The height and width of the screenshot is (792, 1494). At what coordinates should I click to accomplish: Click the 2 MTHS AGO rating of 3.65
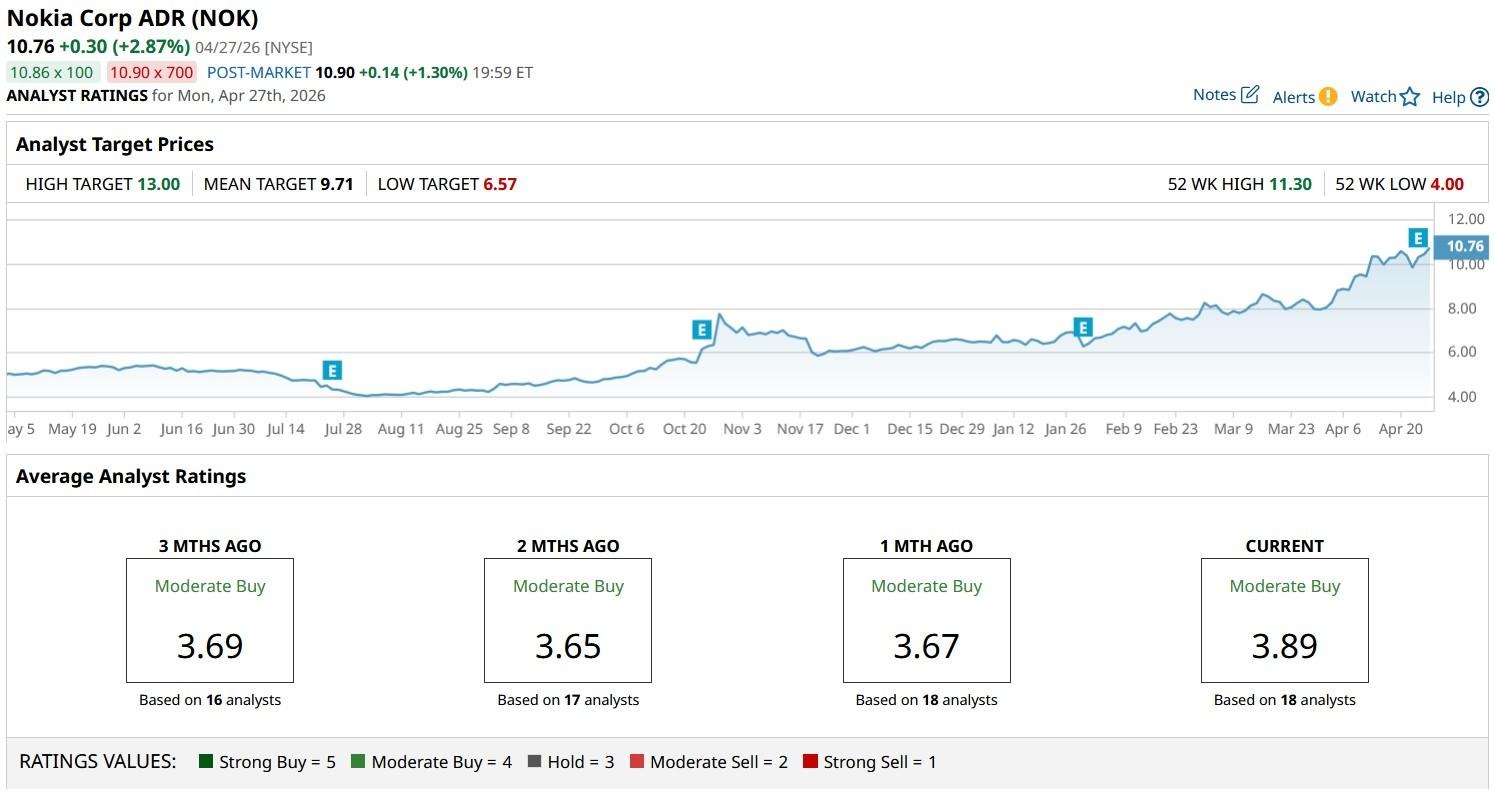coord(568,646)
